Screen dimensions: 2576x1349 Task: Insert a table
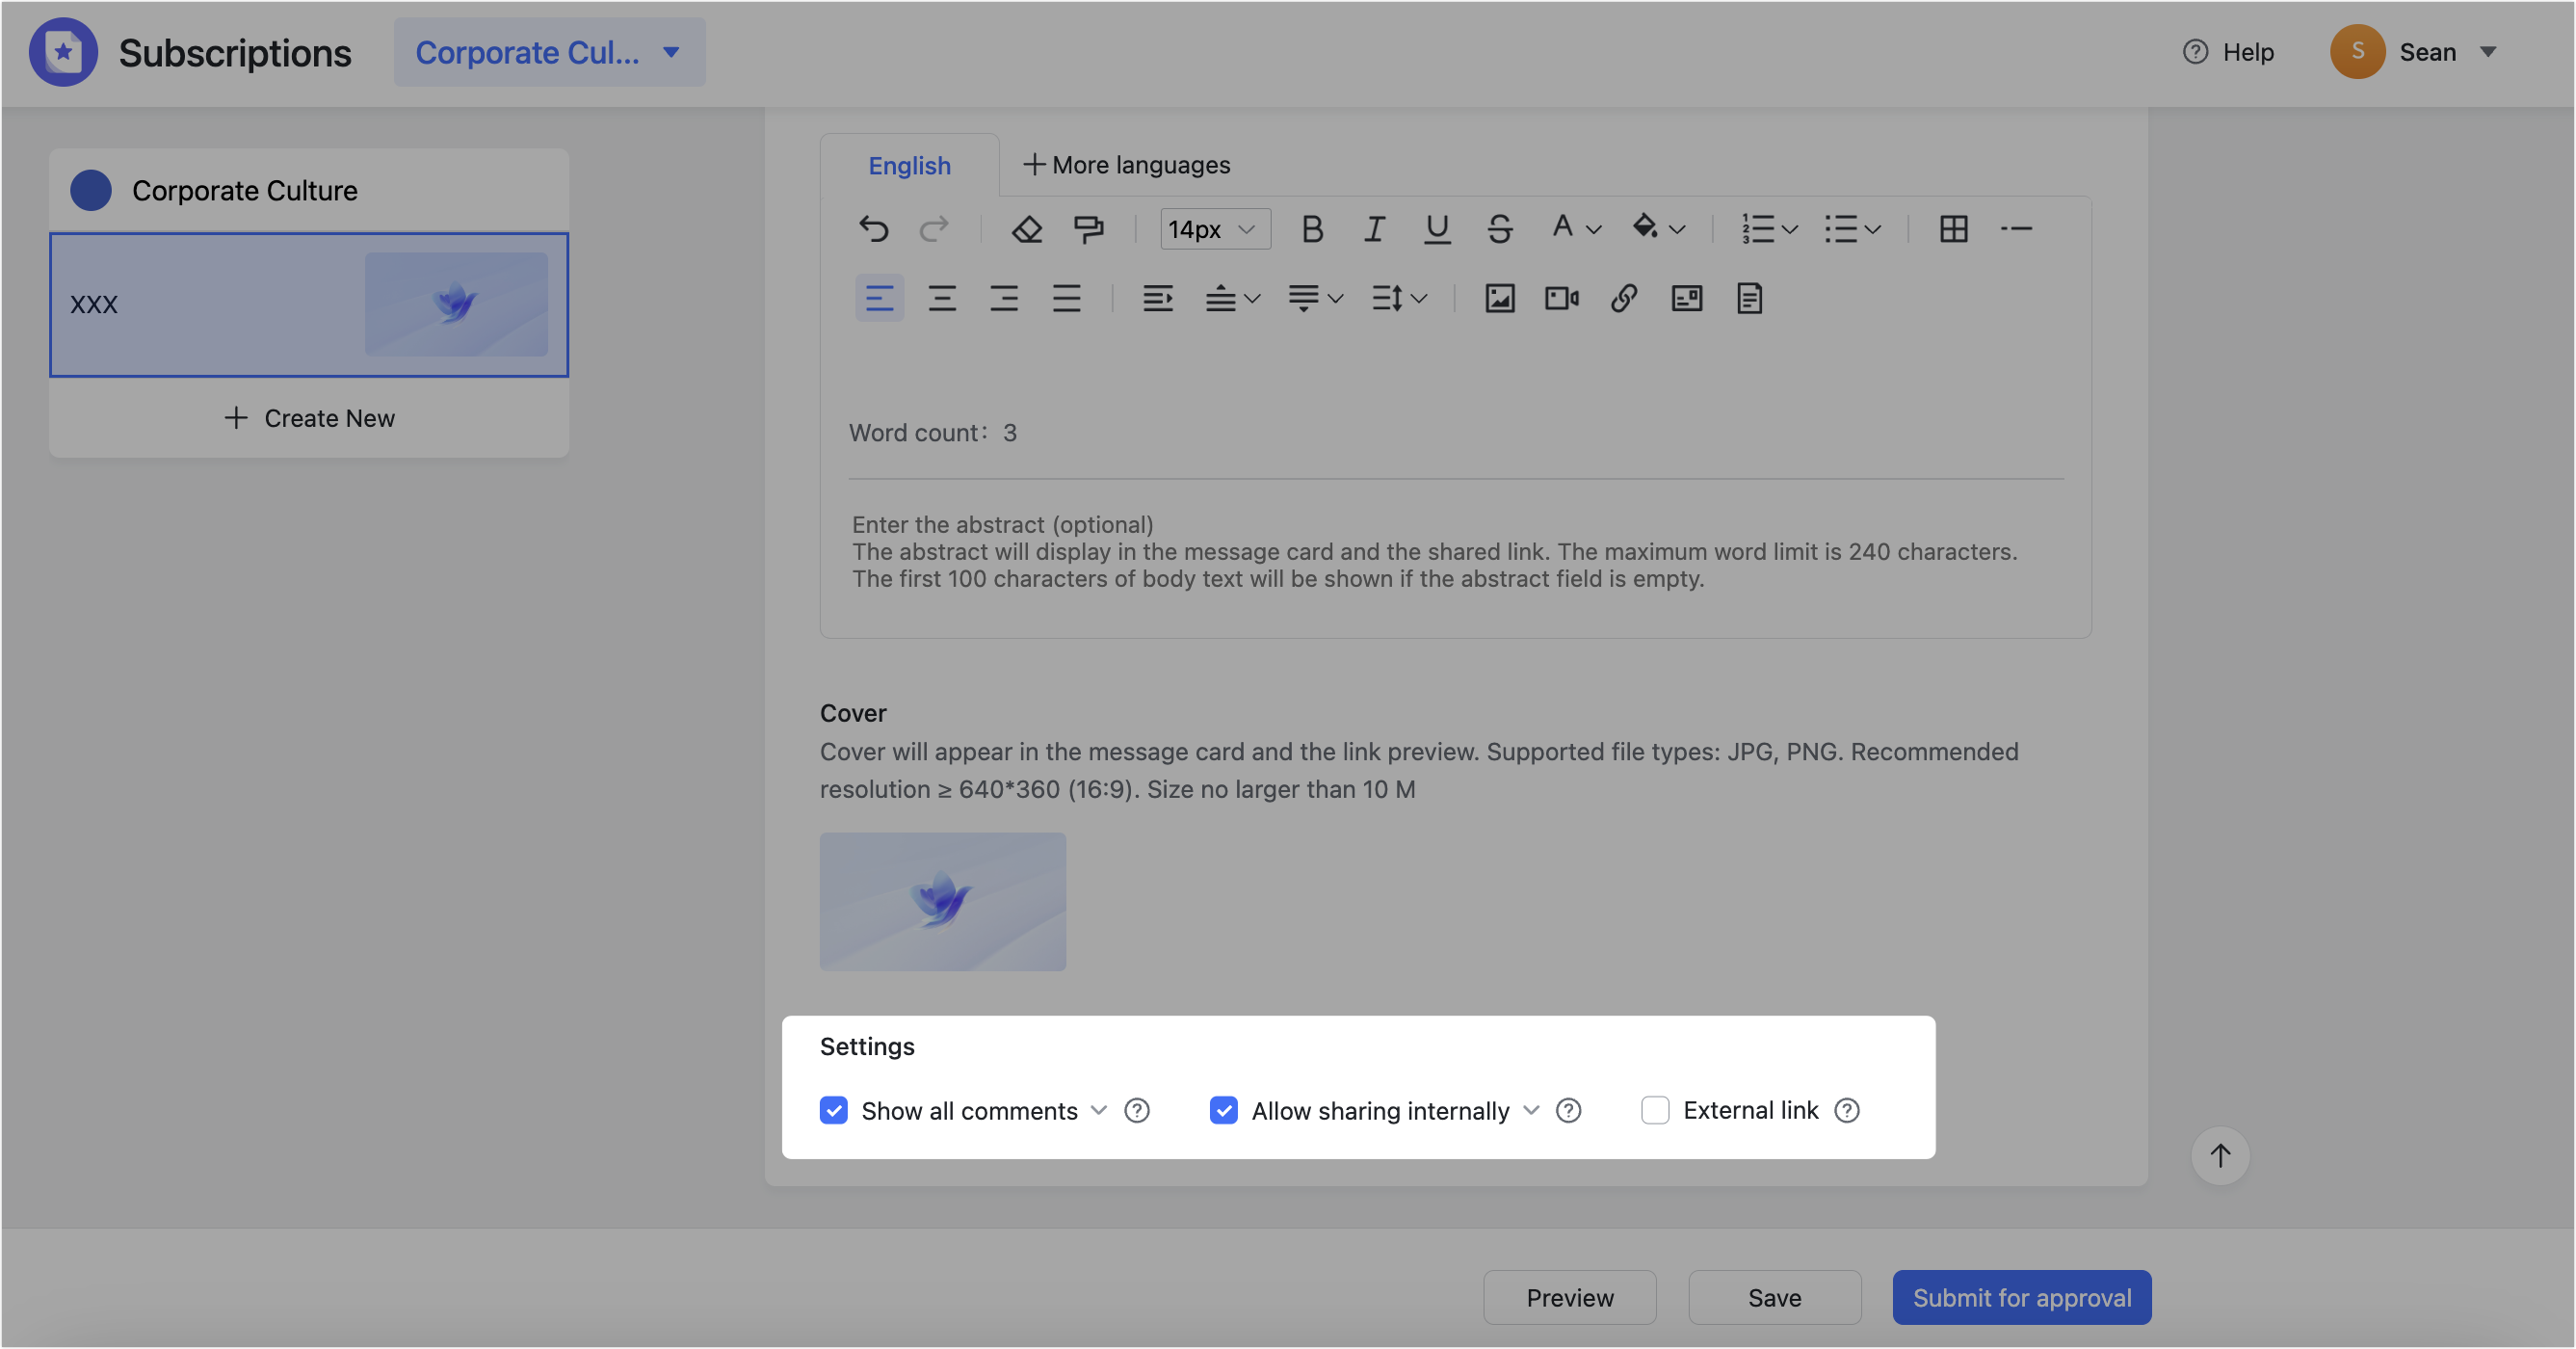tap(1953, 229)
